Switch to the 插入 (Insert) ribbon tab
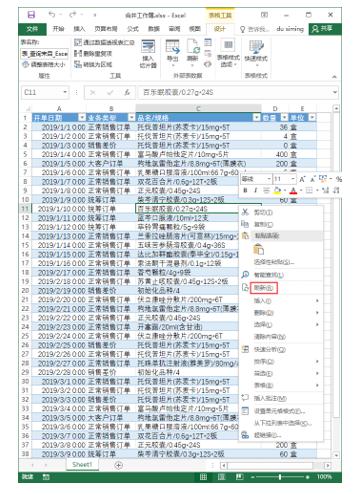The image size is (360, 494). point(79,29)
